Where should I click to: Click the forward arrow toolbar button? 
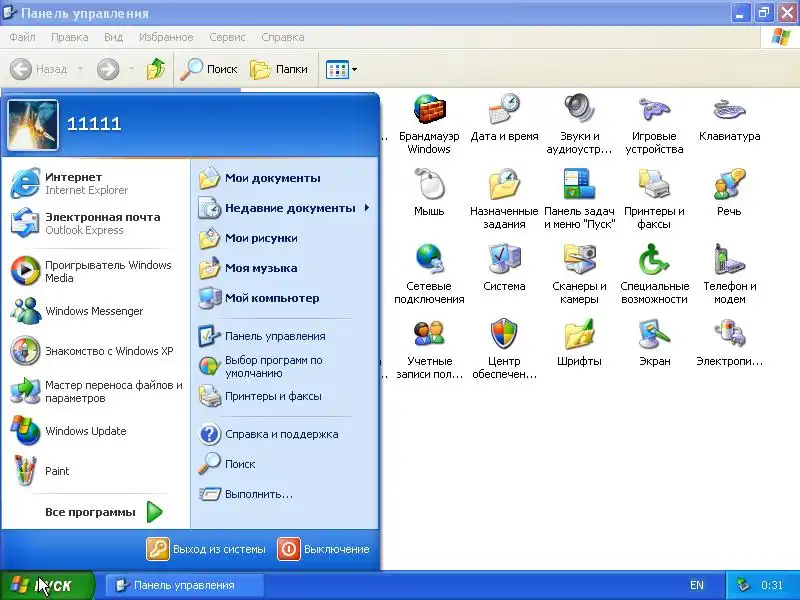coord(108,69)
